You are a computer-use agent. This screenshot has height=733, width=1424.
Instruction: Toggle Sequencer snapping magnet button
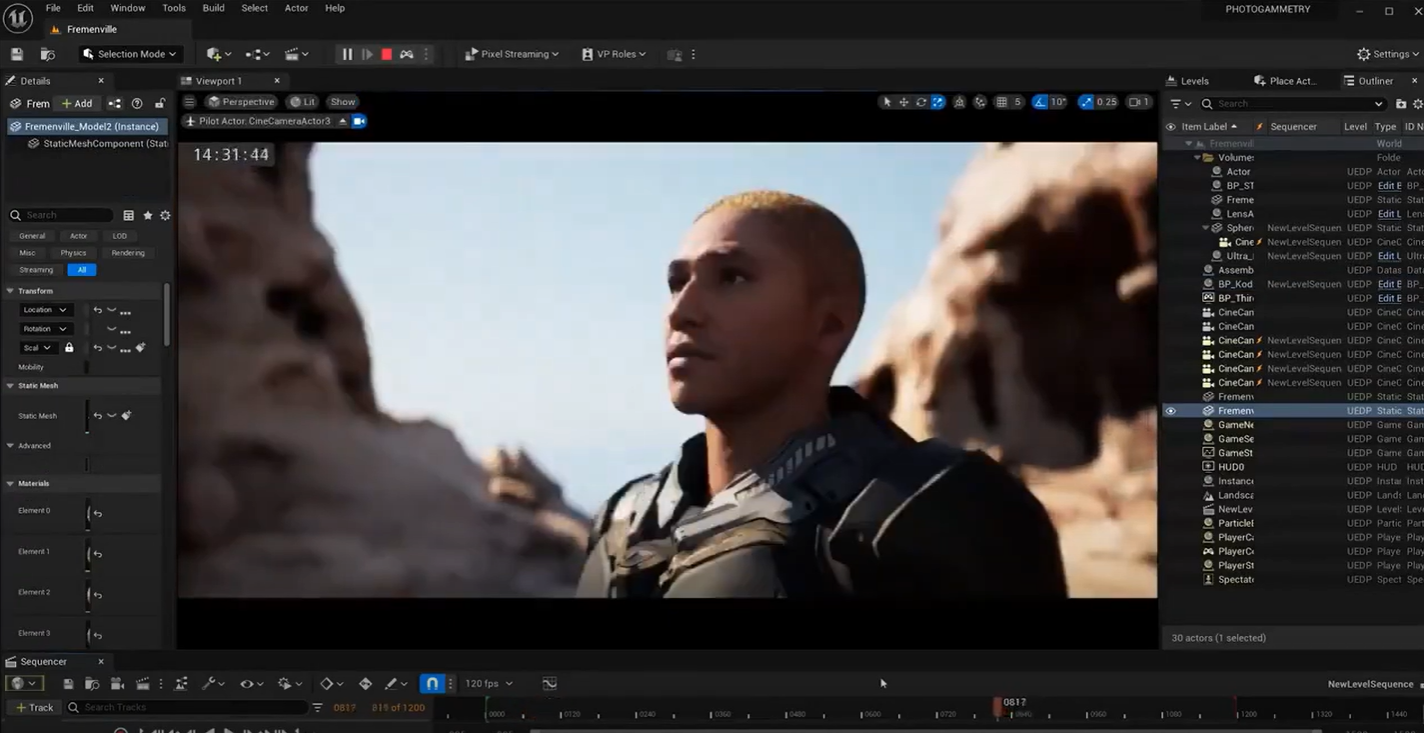click(x=432, y=684)
